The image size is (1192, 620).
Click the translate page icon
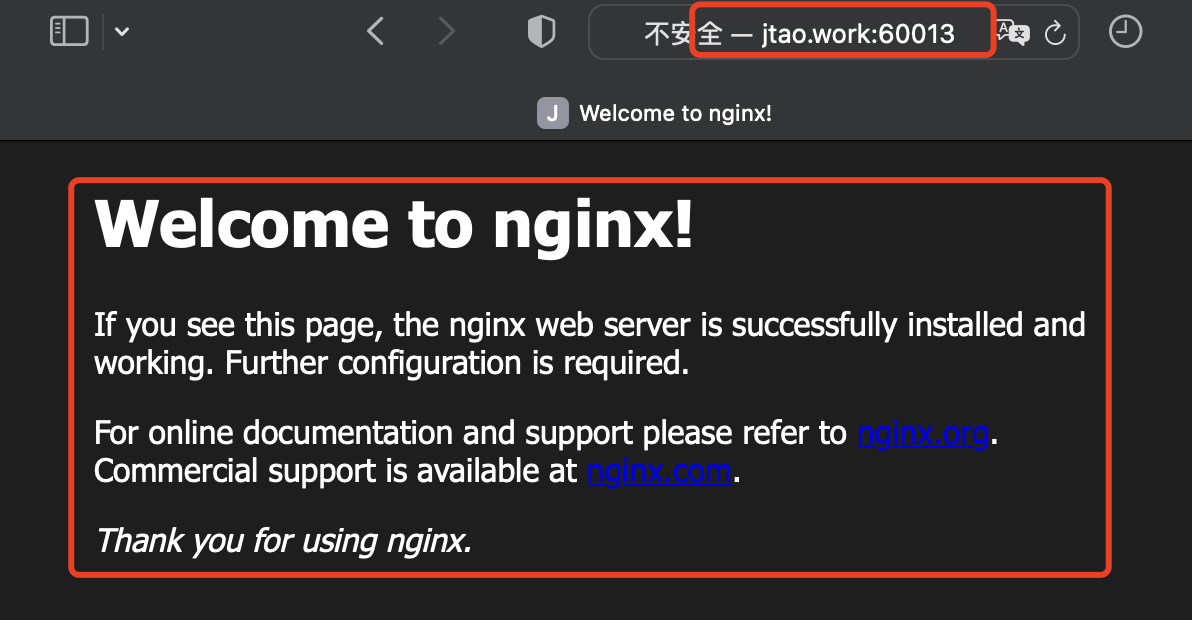(x=1013, y=33)
